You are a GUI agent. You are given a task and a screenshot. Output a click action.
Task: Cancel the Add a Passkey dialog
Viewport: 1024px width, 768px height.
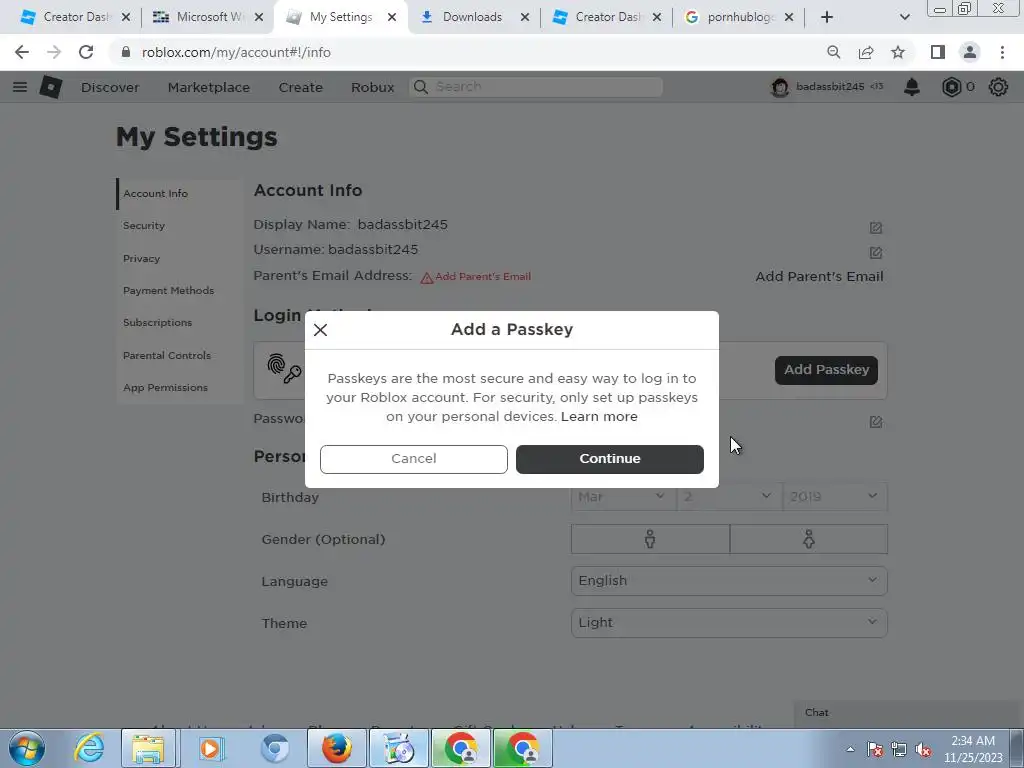[x=413, y=459]
